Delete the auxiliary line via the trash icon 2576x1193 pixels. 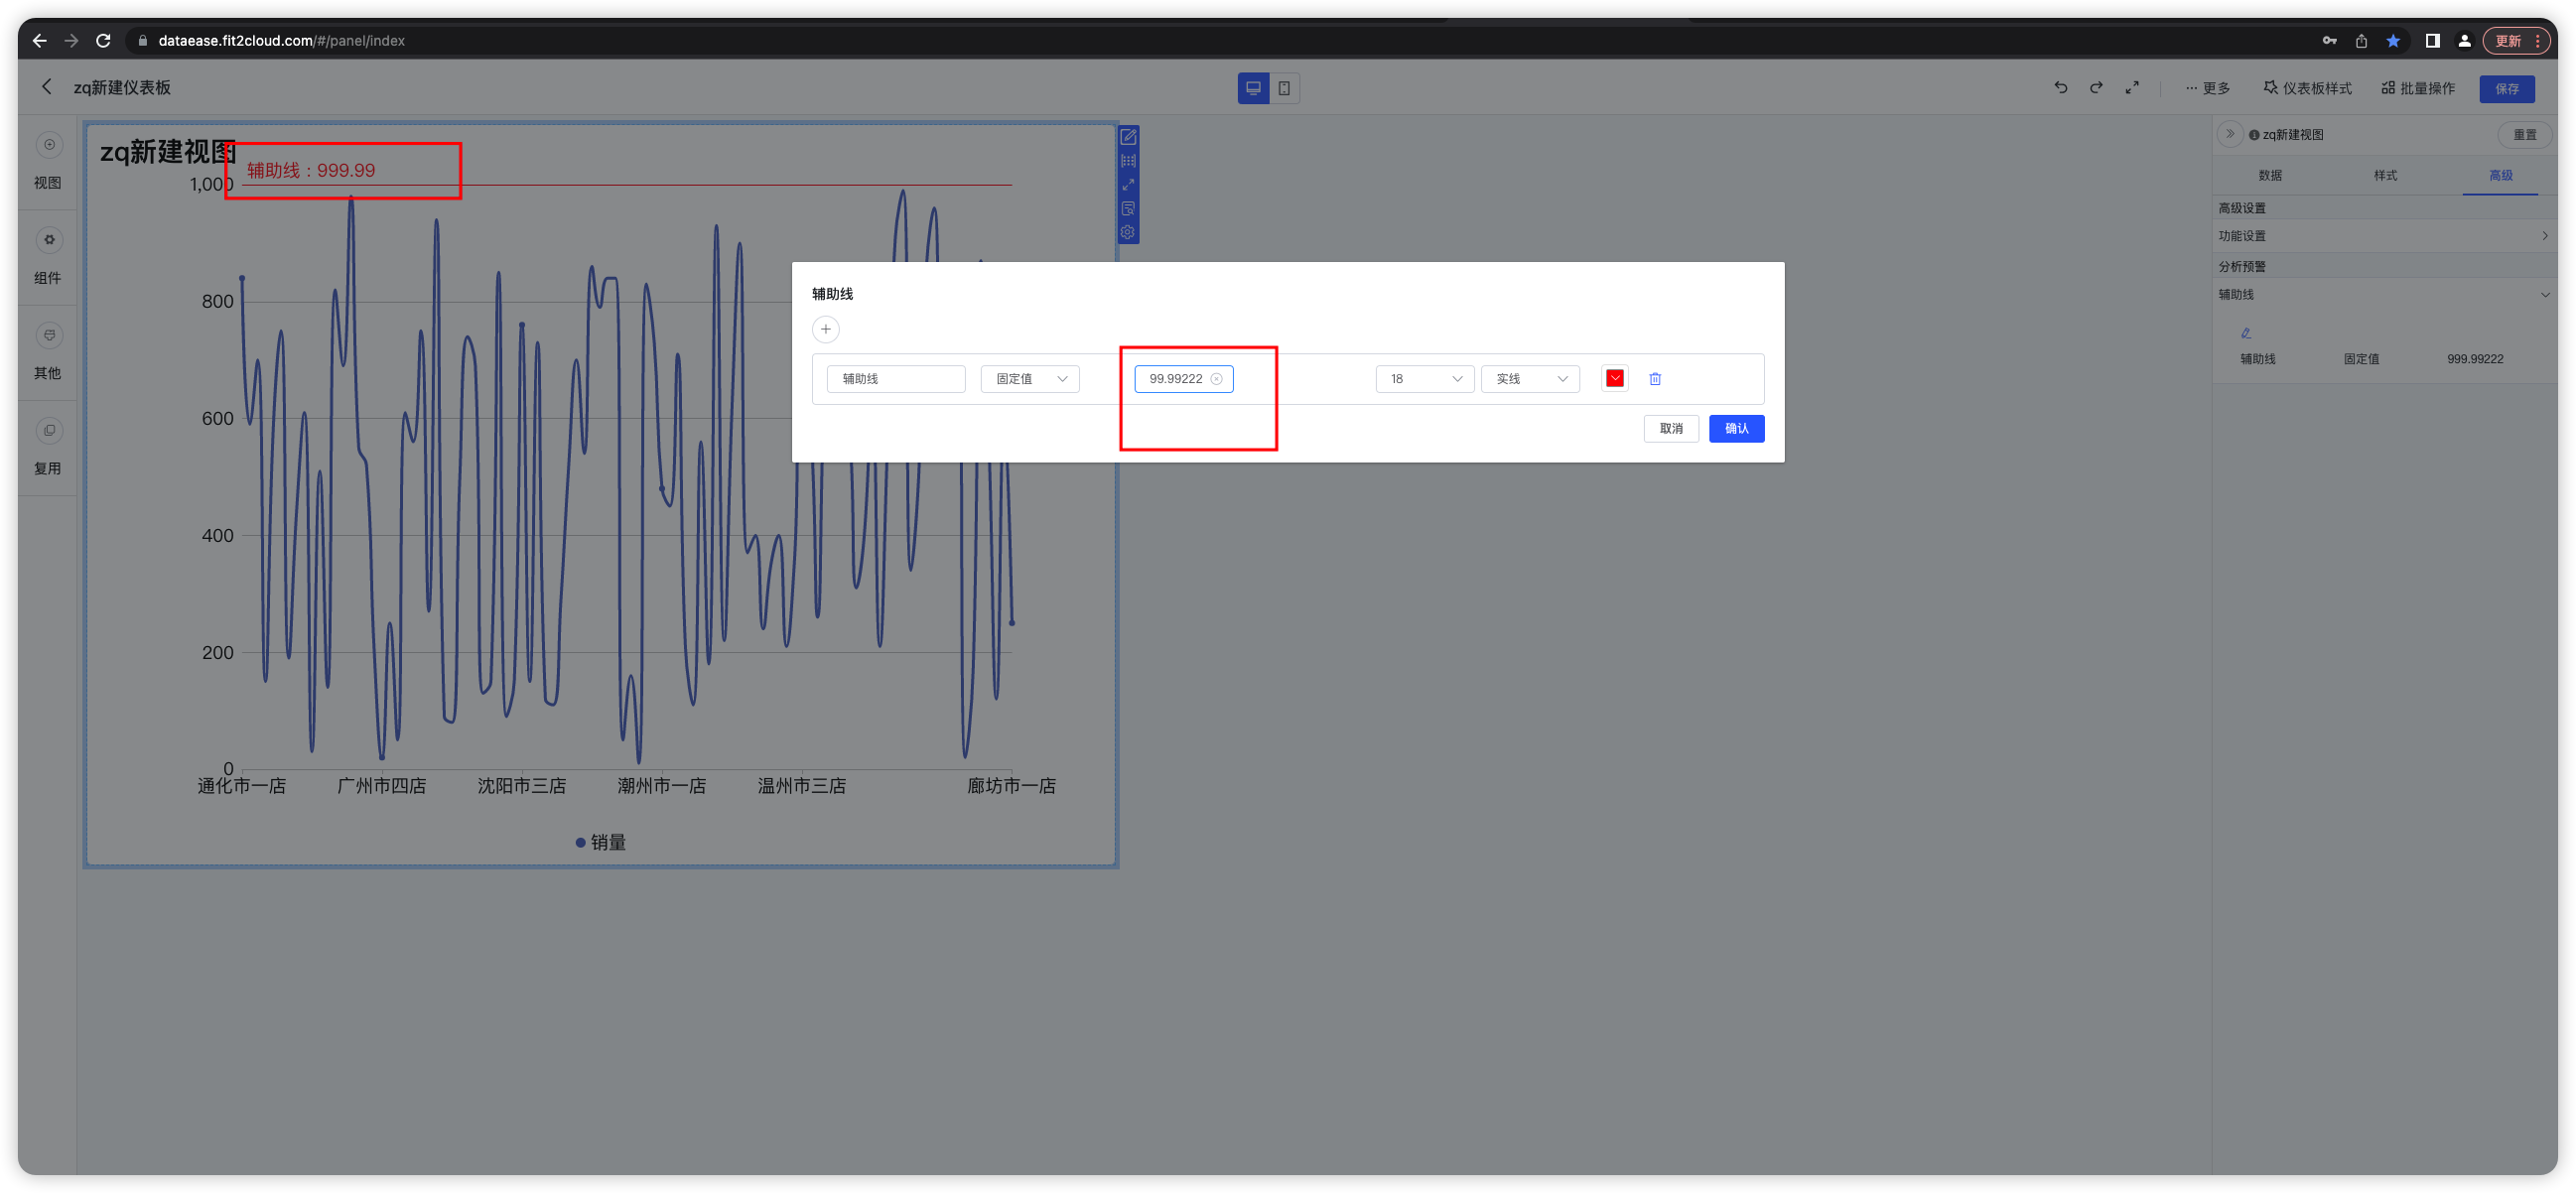tap(1655, 378)
